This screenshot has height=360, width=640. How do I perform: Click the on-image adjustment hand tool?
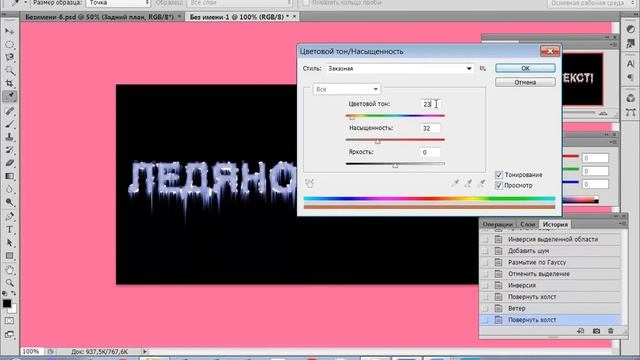[309, 183]
